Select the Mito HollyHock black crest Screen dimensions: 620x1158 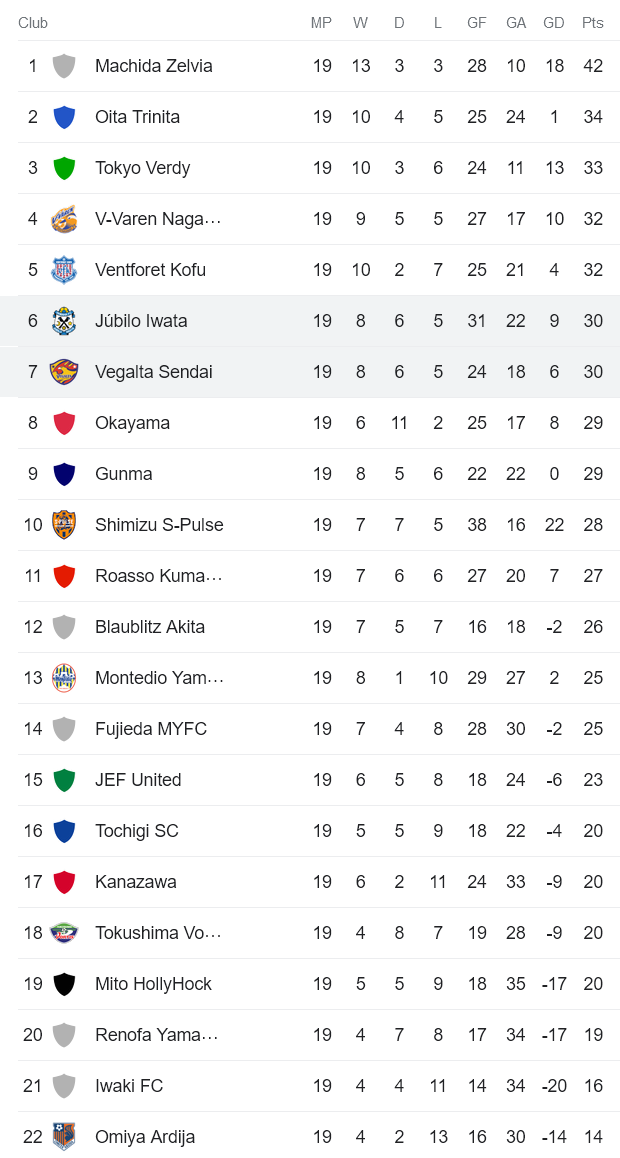click(64, 983)
